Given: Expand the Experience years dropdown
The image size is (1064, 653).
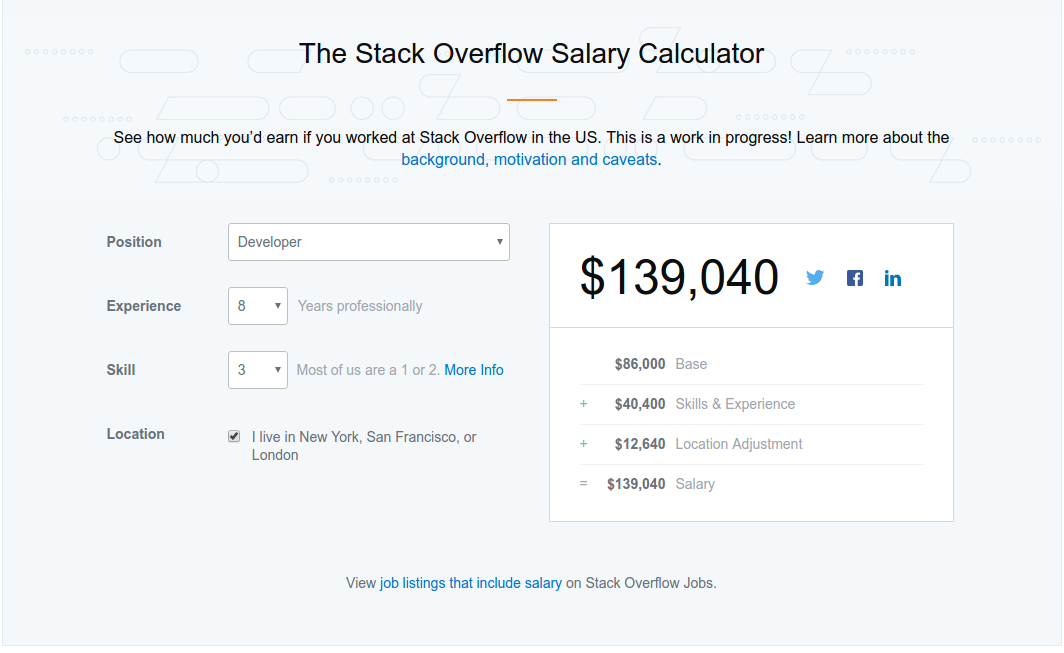Looking at the screenshot, I should click(258, 306).
